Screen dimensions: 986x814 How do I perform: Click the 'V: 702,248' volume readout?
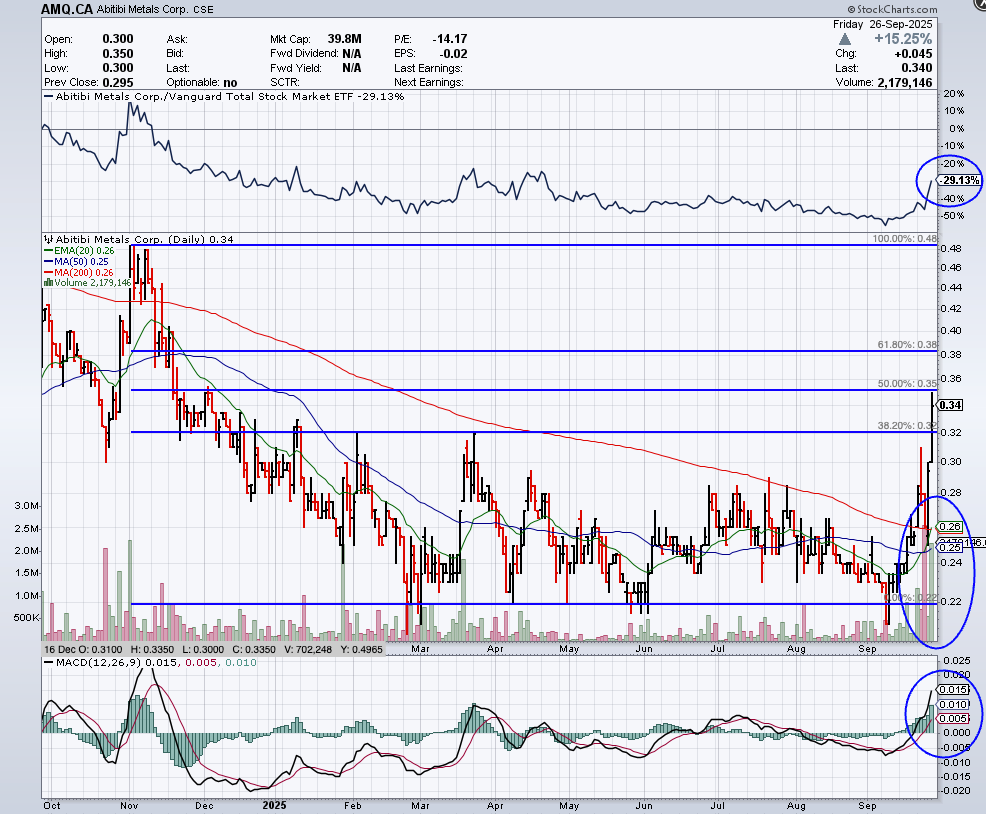[307, 649]
